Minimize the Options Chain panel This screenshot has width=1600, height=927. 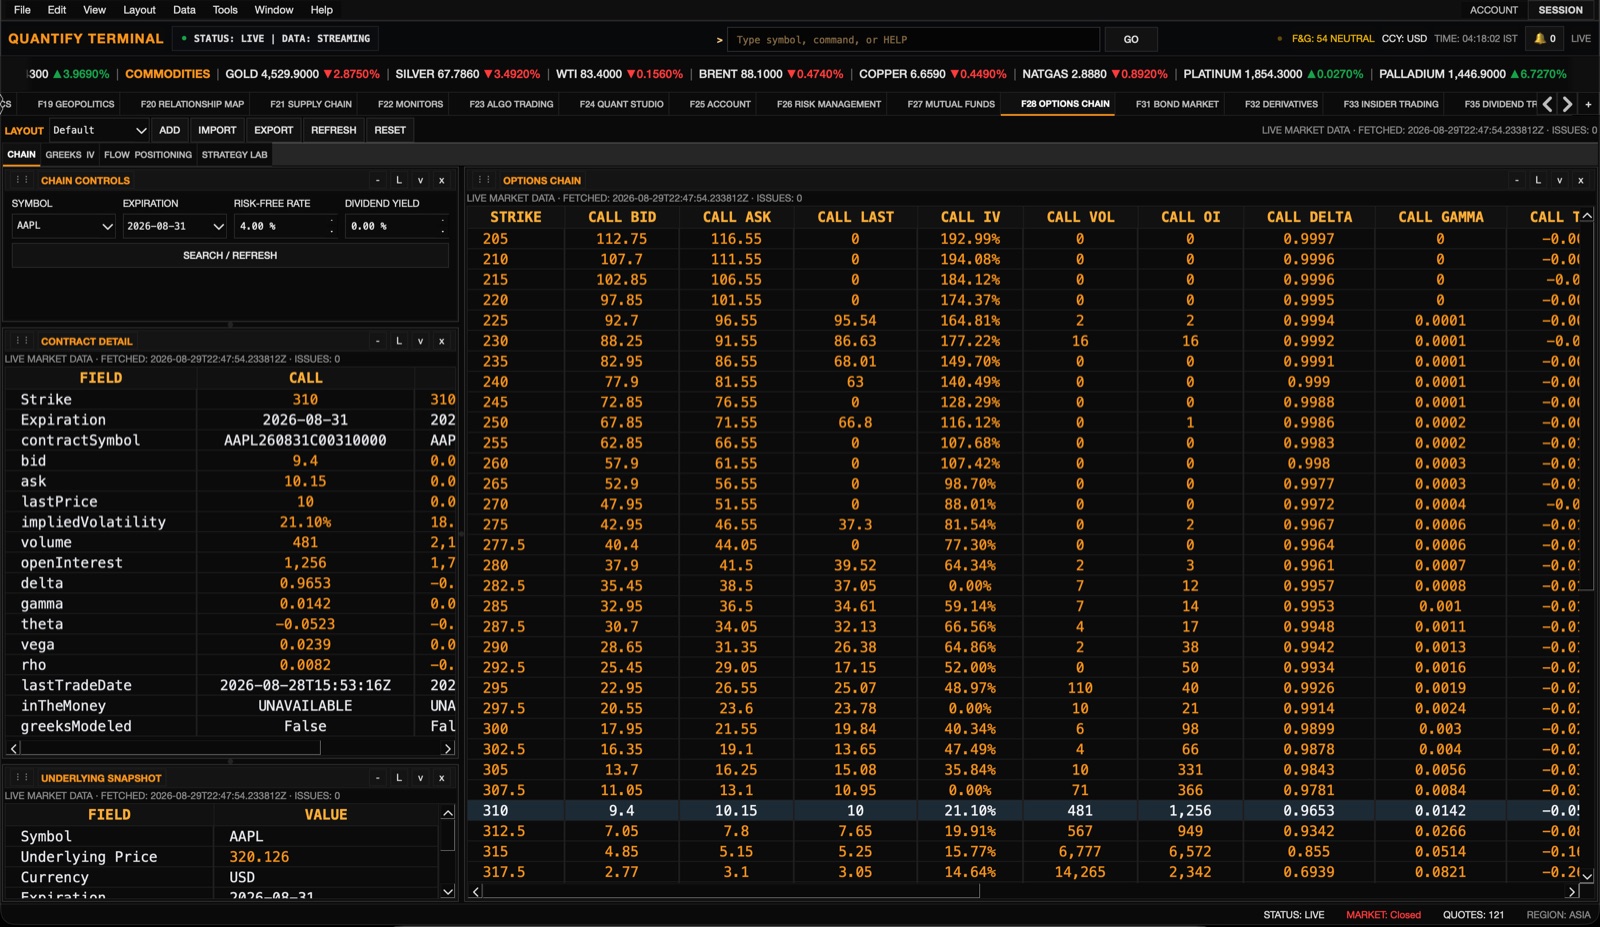coord(1517,181)
